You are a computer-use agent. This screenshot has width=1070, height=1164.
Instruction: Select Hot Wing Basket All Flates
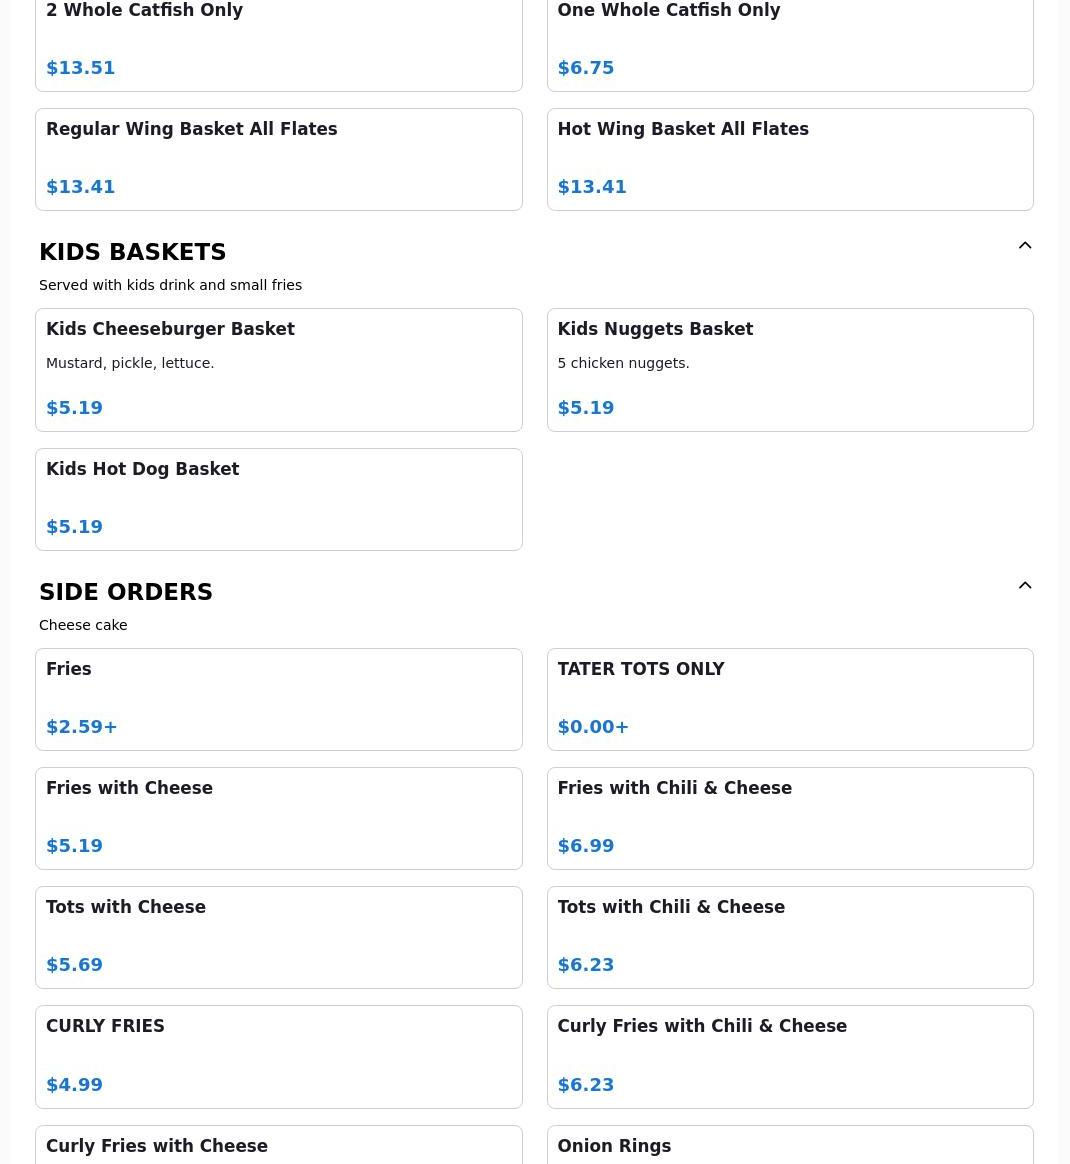pos(789,159)
